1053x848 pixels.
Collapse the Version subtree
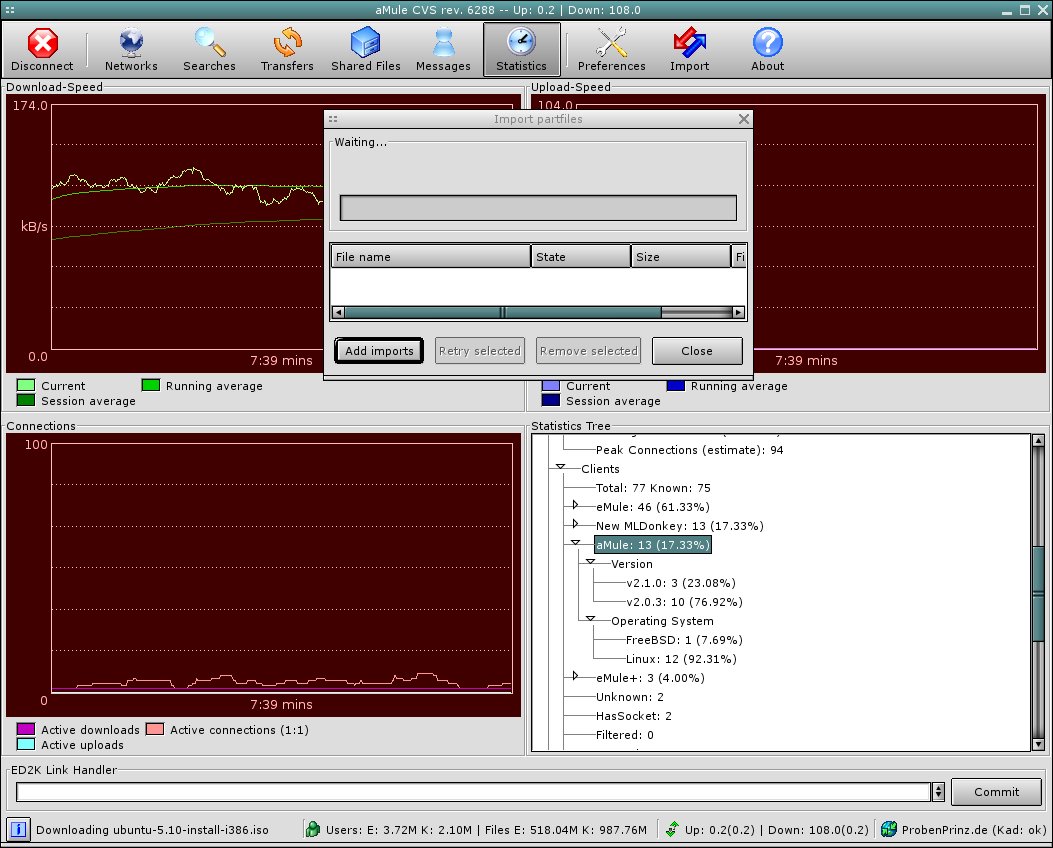click(x=590, y=562)
